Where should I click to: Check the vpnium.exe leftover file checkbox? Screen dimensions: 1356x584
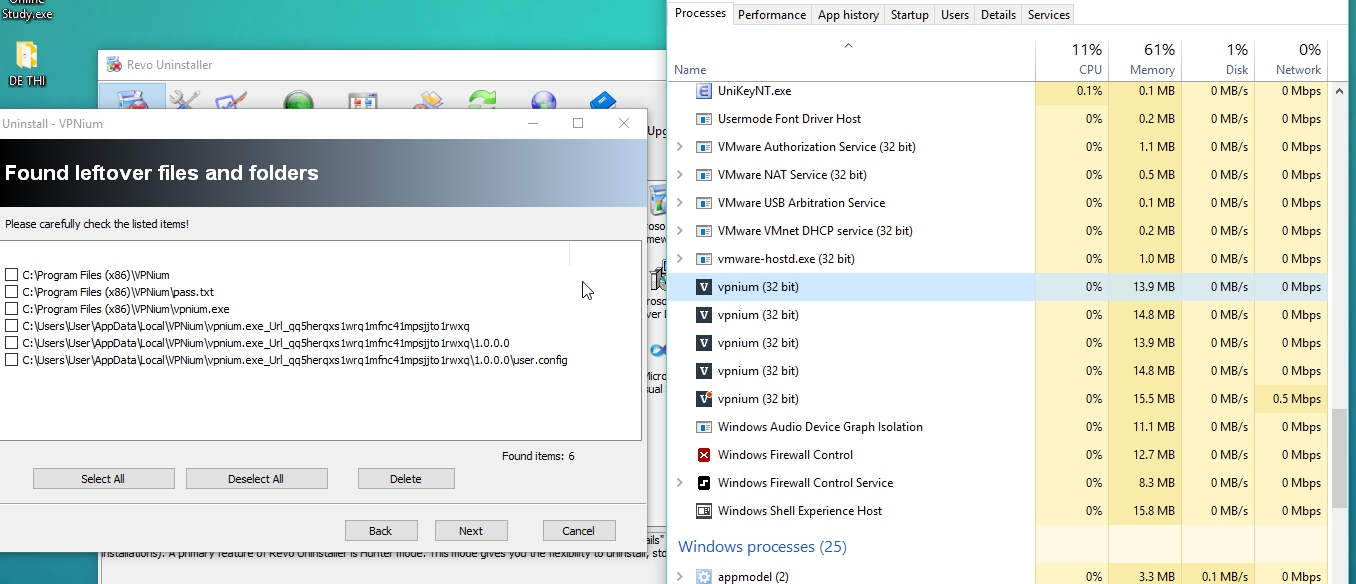click(x=11, y=309)
